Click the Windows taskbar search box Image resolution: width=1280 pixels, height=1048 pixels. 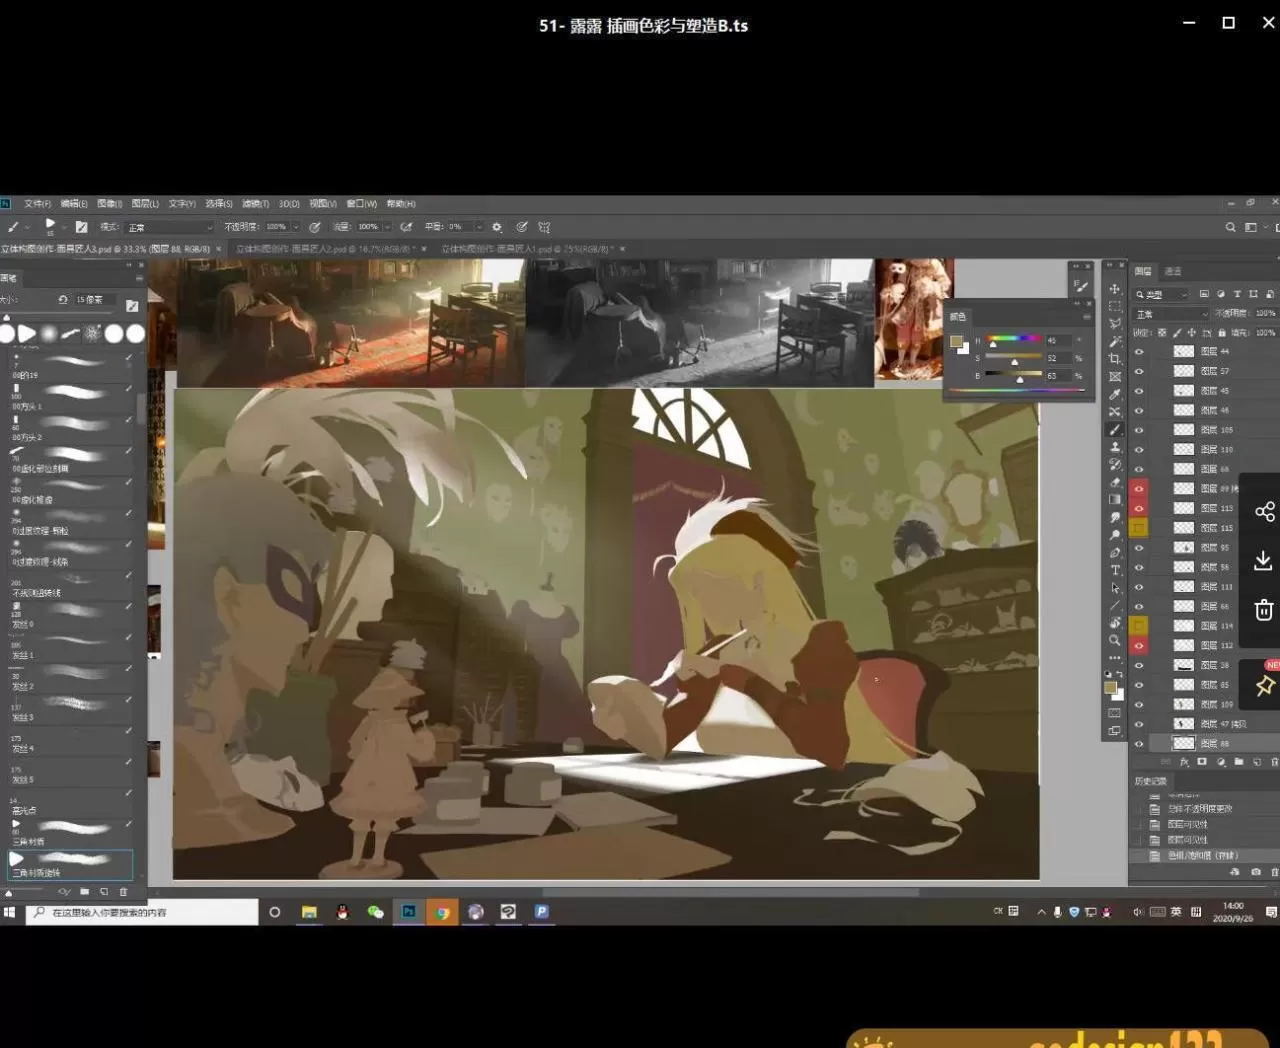tap(142, 912)
